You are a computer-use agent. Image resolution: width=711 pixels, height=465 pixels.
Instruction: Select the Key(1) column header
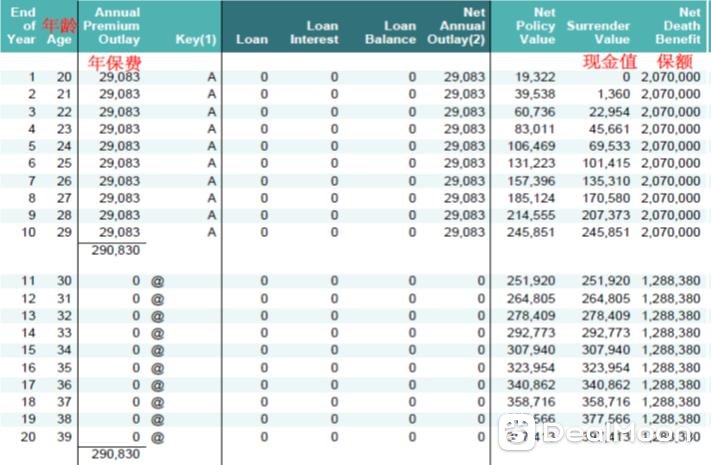(196, 39)
